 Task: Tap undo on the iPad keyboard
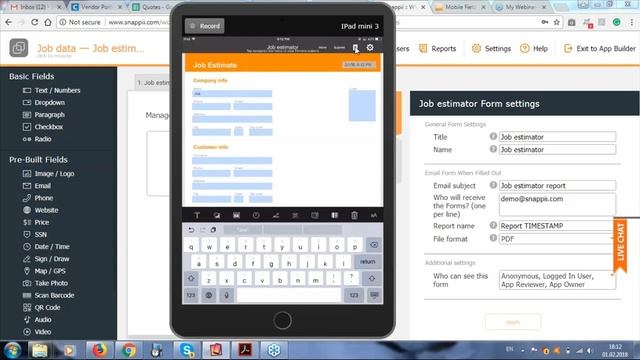point(191,230)
